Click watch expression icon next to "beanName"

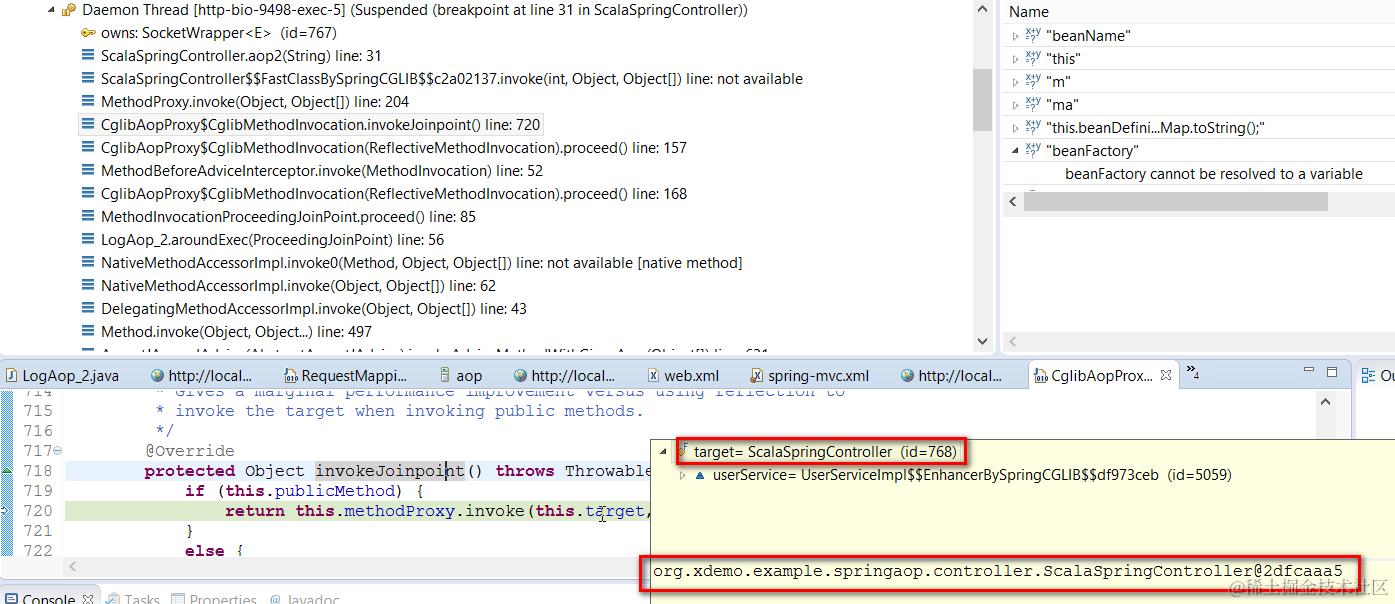pyautogui.click(x=1033, y=35)
